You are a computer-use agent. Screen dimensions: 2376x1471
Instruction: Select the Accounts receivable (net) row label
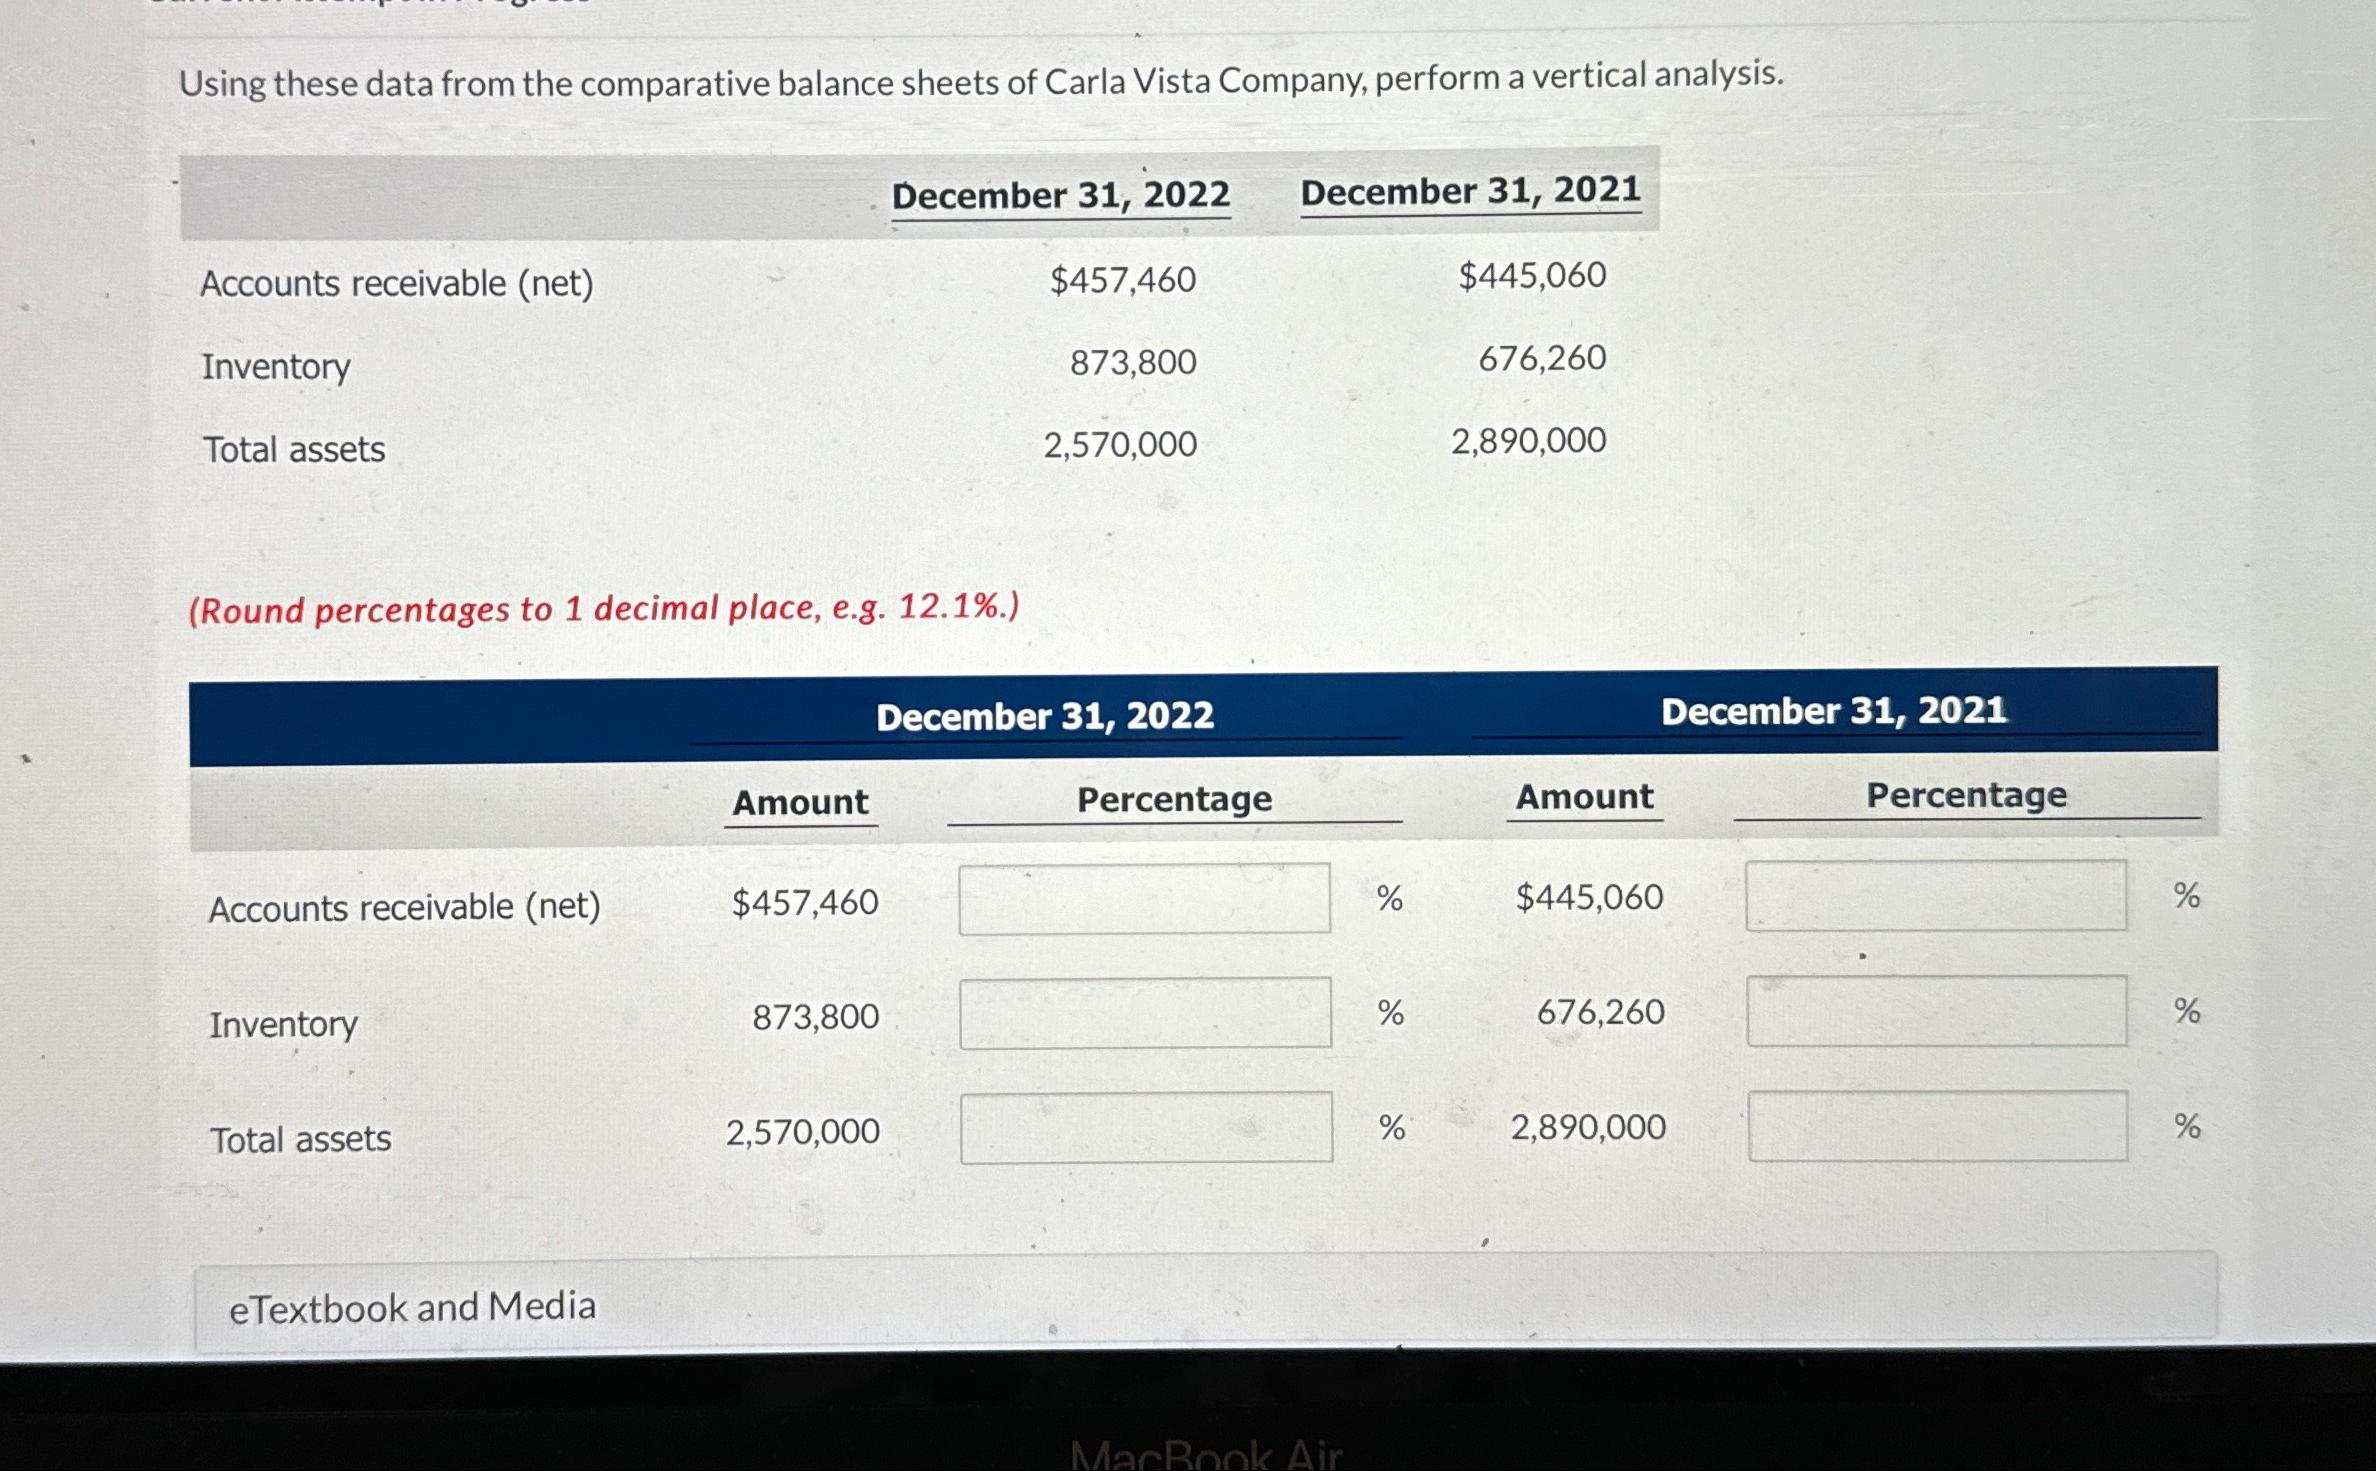(x=405, y=906)
